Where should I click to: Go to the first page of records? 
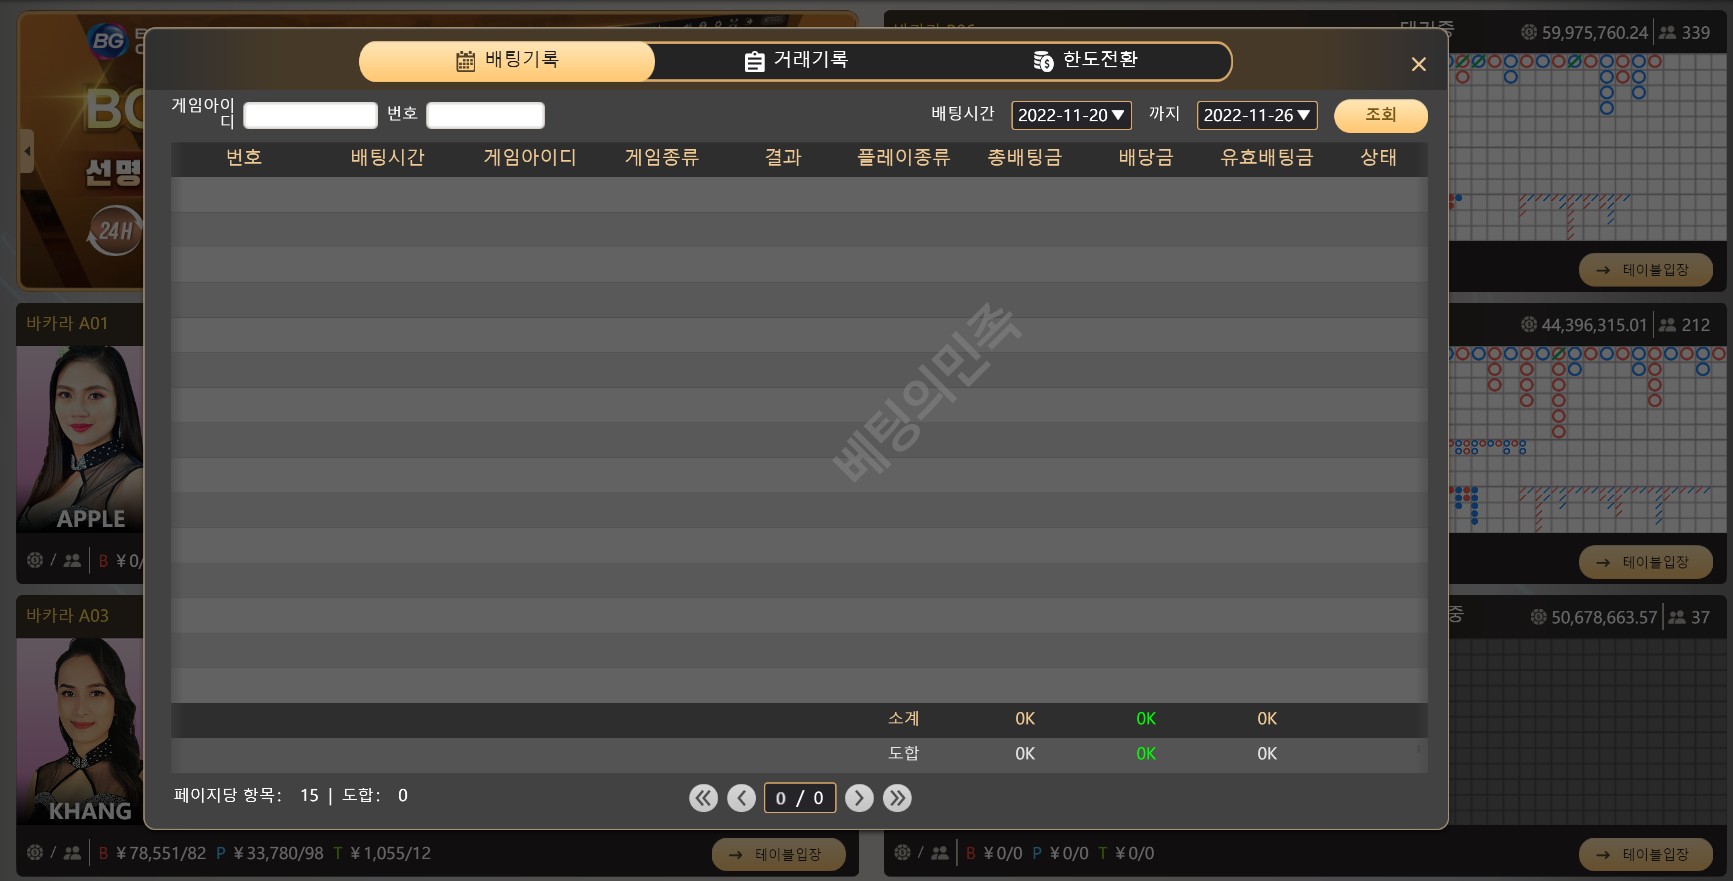point(703,798)
